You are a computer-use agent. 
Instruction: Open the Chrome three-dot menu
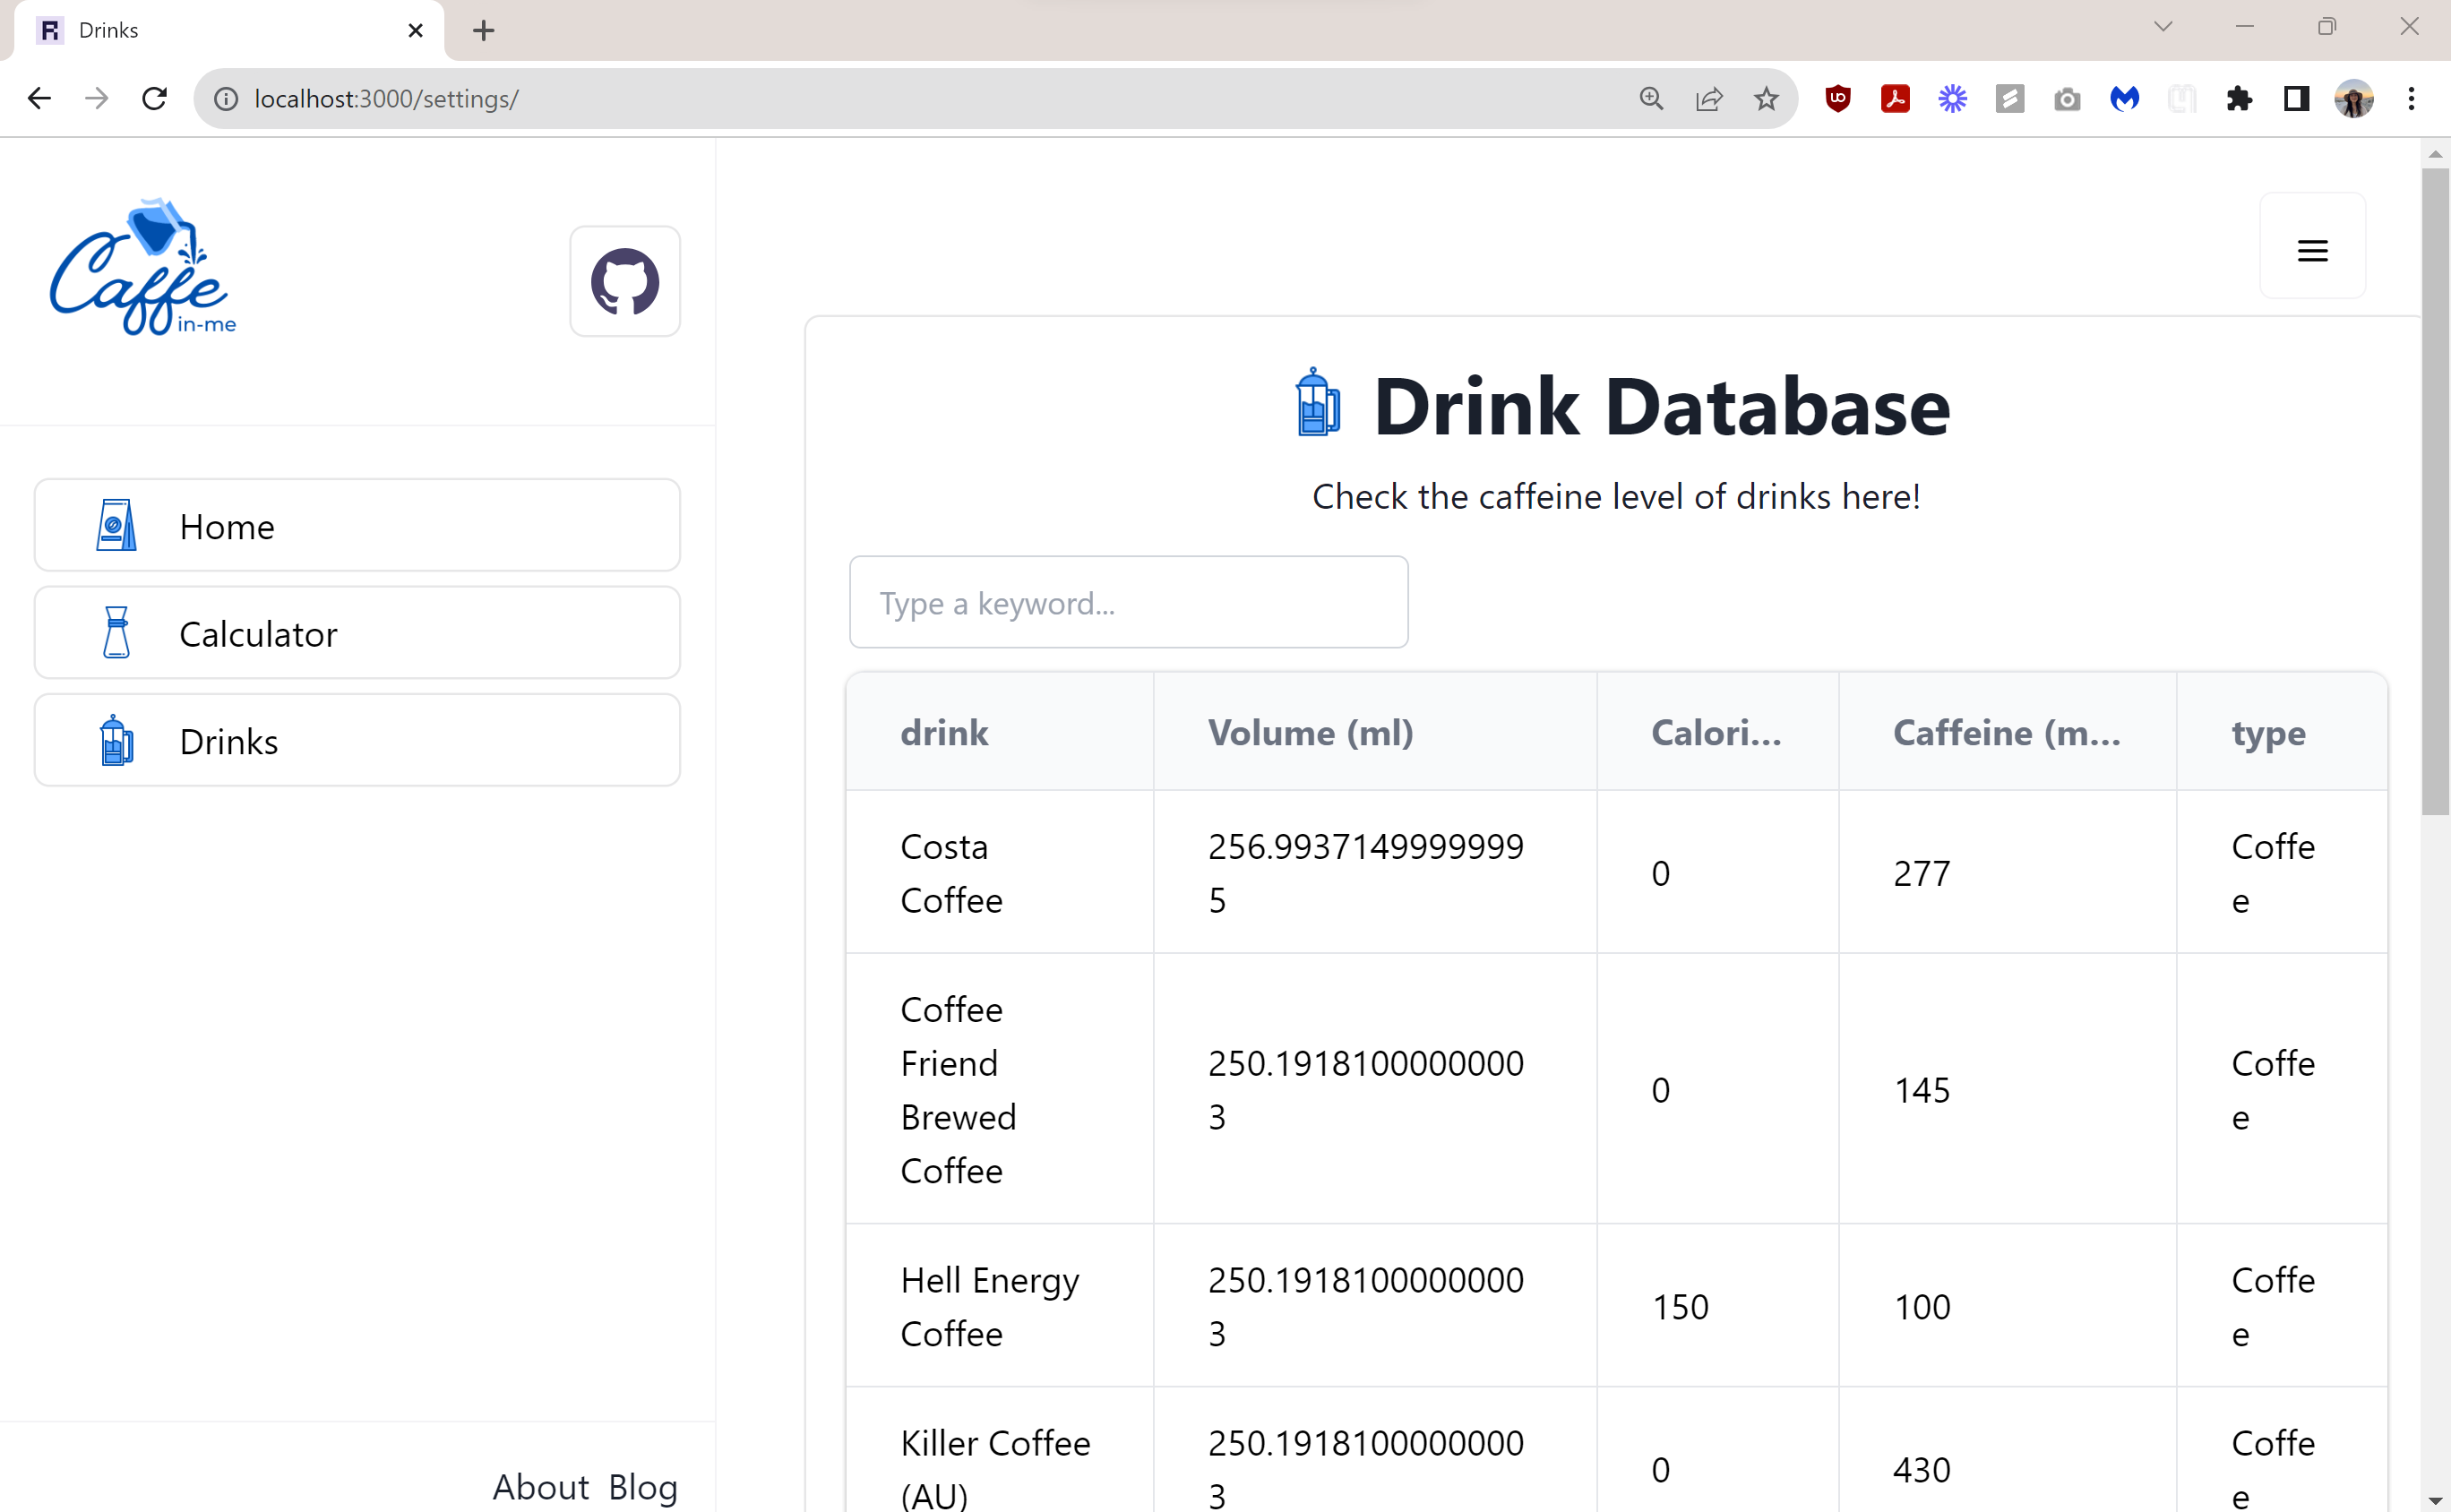point(2411,99)
